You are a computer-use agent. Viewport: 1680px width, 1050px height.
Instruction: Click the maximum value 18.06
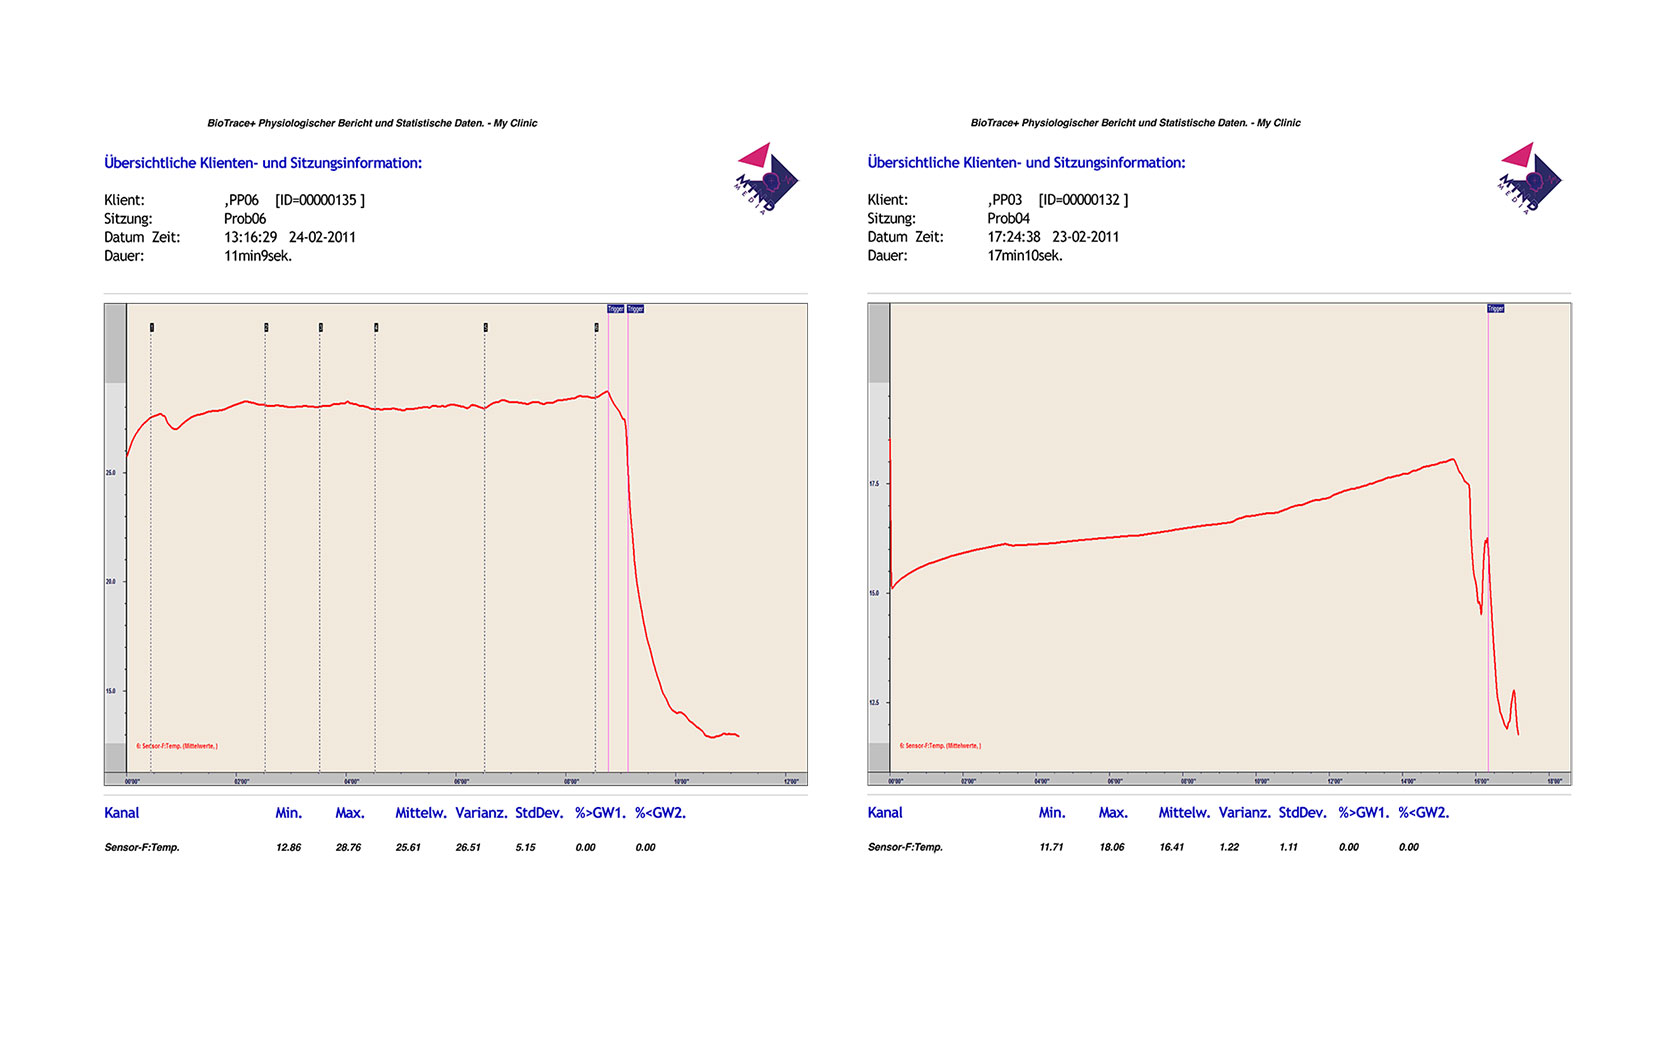(x=1111, y=848)
